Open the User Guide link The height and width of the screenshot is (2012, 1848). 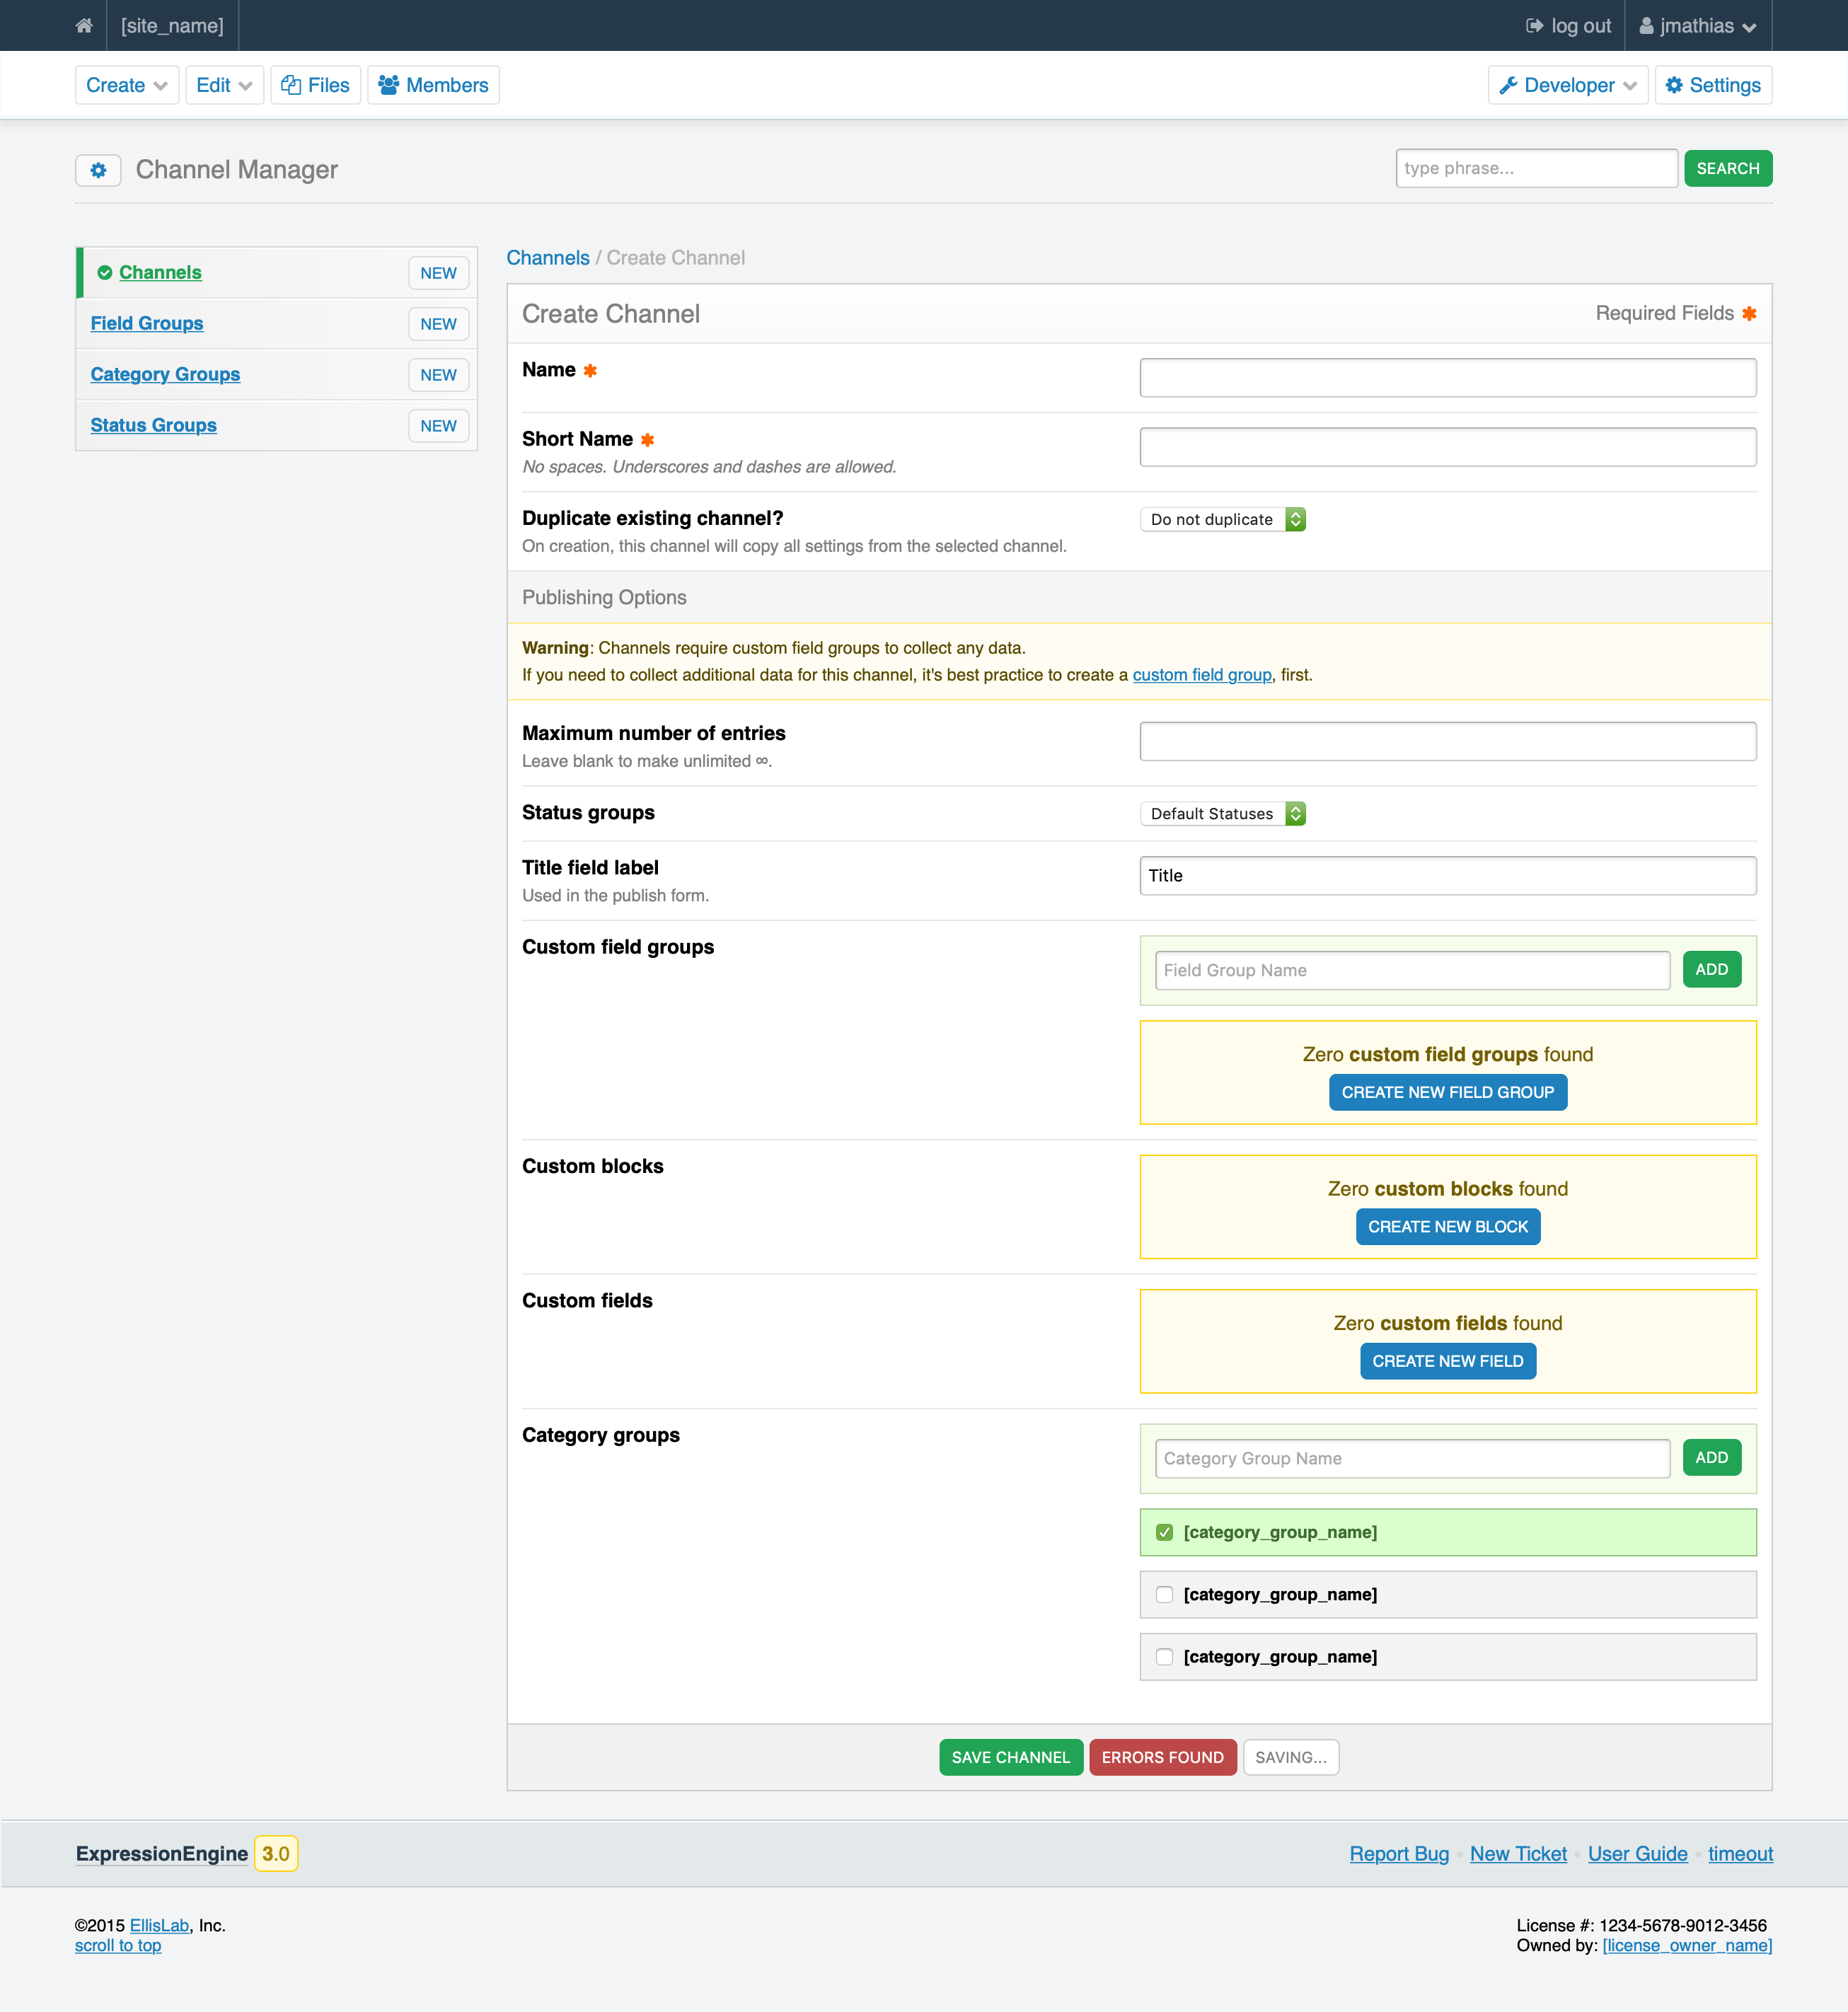click(x=1637, y=1854)
